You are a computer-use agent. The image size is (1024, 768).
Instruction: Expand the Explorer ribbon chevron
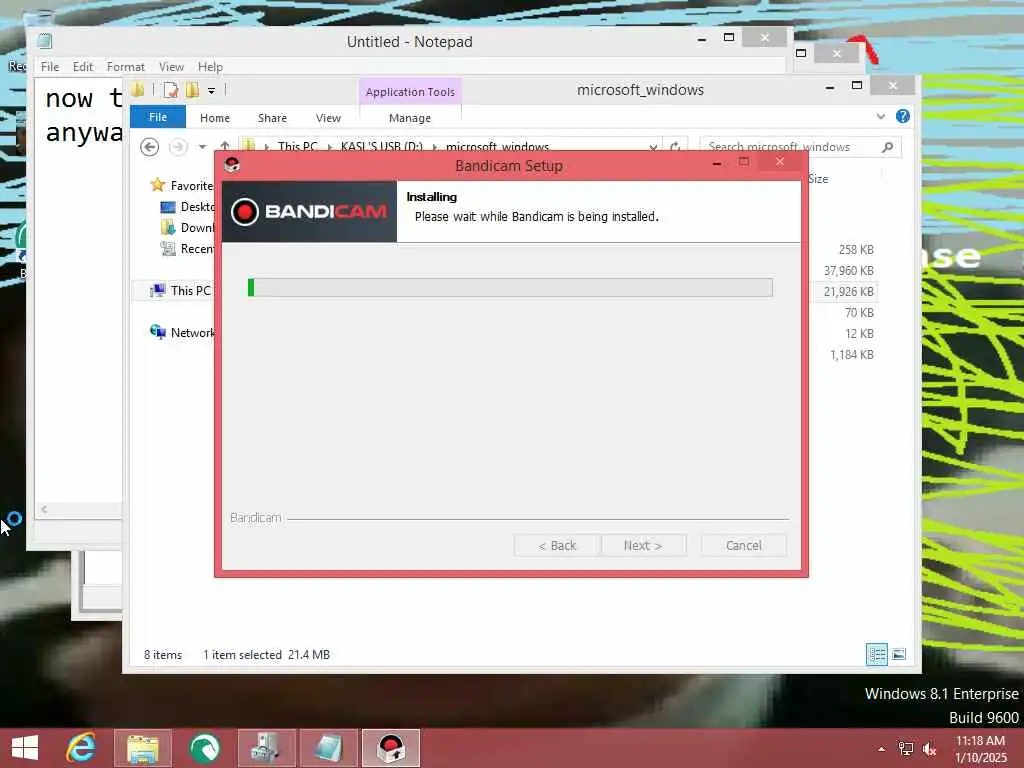pos(880,117)
